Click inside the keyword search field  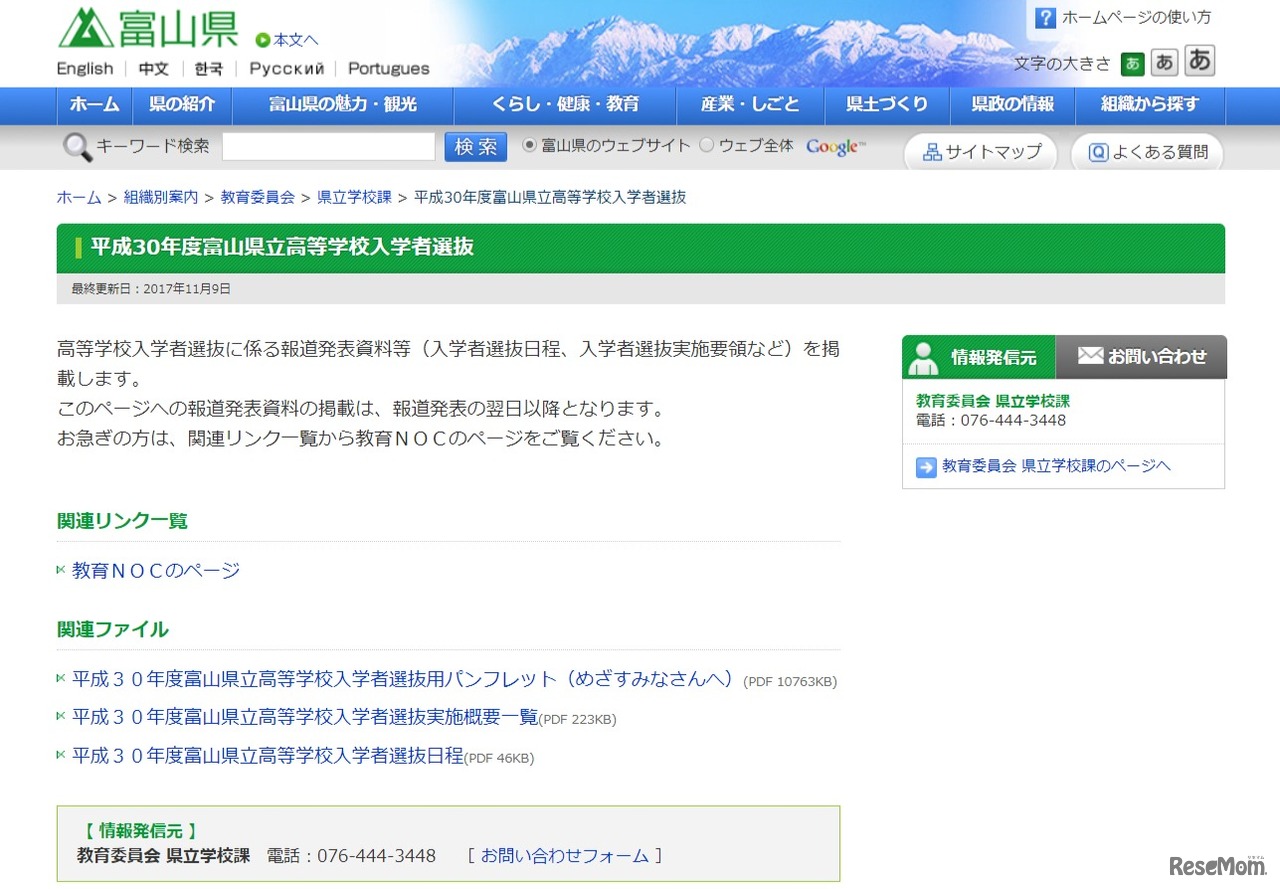pos(328,146)
